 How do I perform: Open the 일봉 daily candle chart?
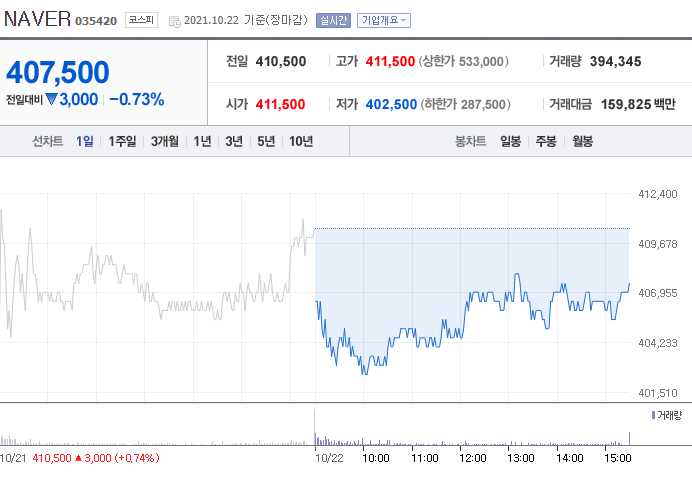click(x=511, y=141)
